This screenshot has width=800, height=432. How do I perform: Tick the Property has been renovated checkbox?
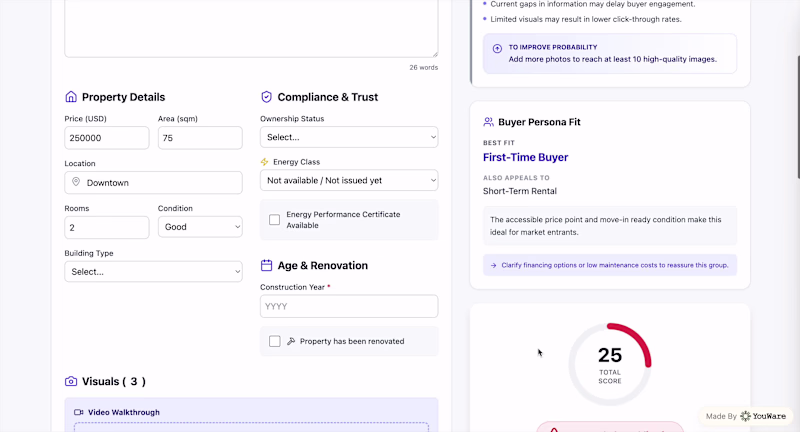[274, 341]
